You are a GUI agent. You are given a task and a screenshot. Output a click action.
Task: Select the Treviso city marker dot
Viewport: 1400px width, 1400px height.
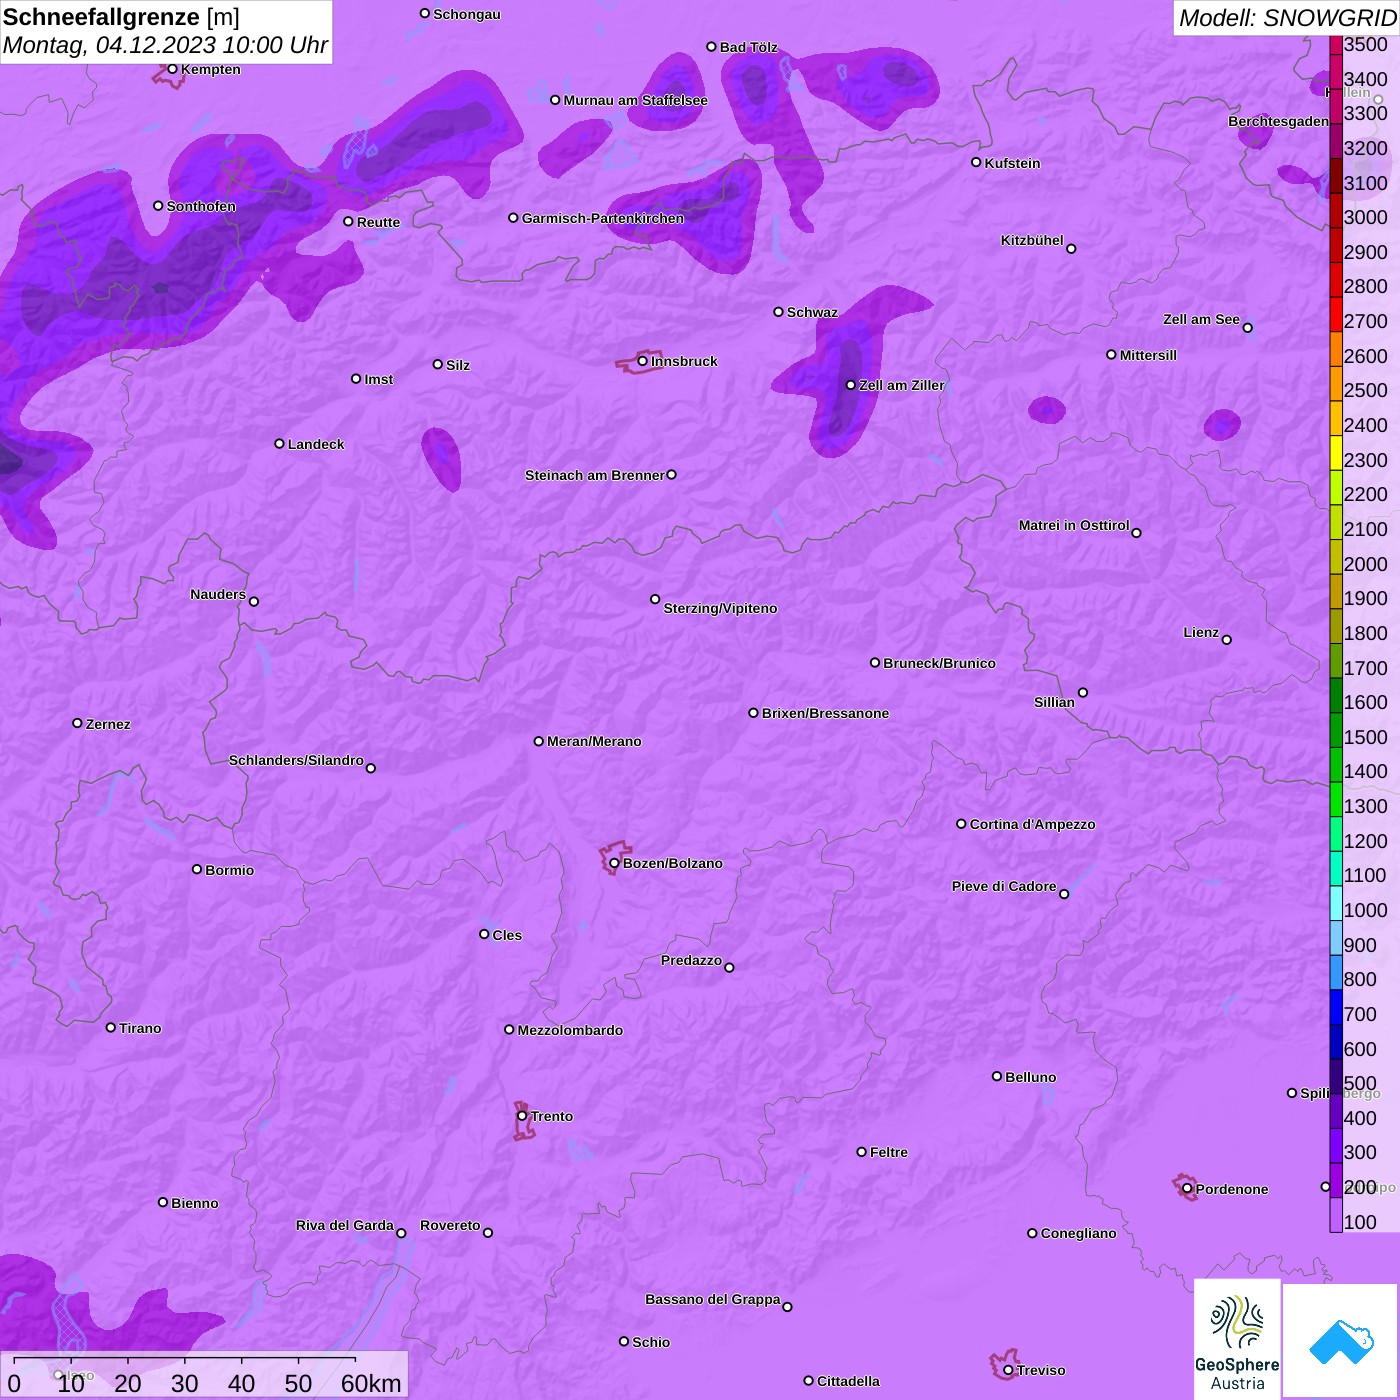[1008, 1370]
